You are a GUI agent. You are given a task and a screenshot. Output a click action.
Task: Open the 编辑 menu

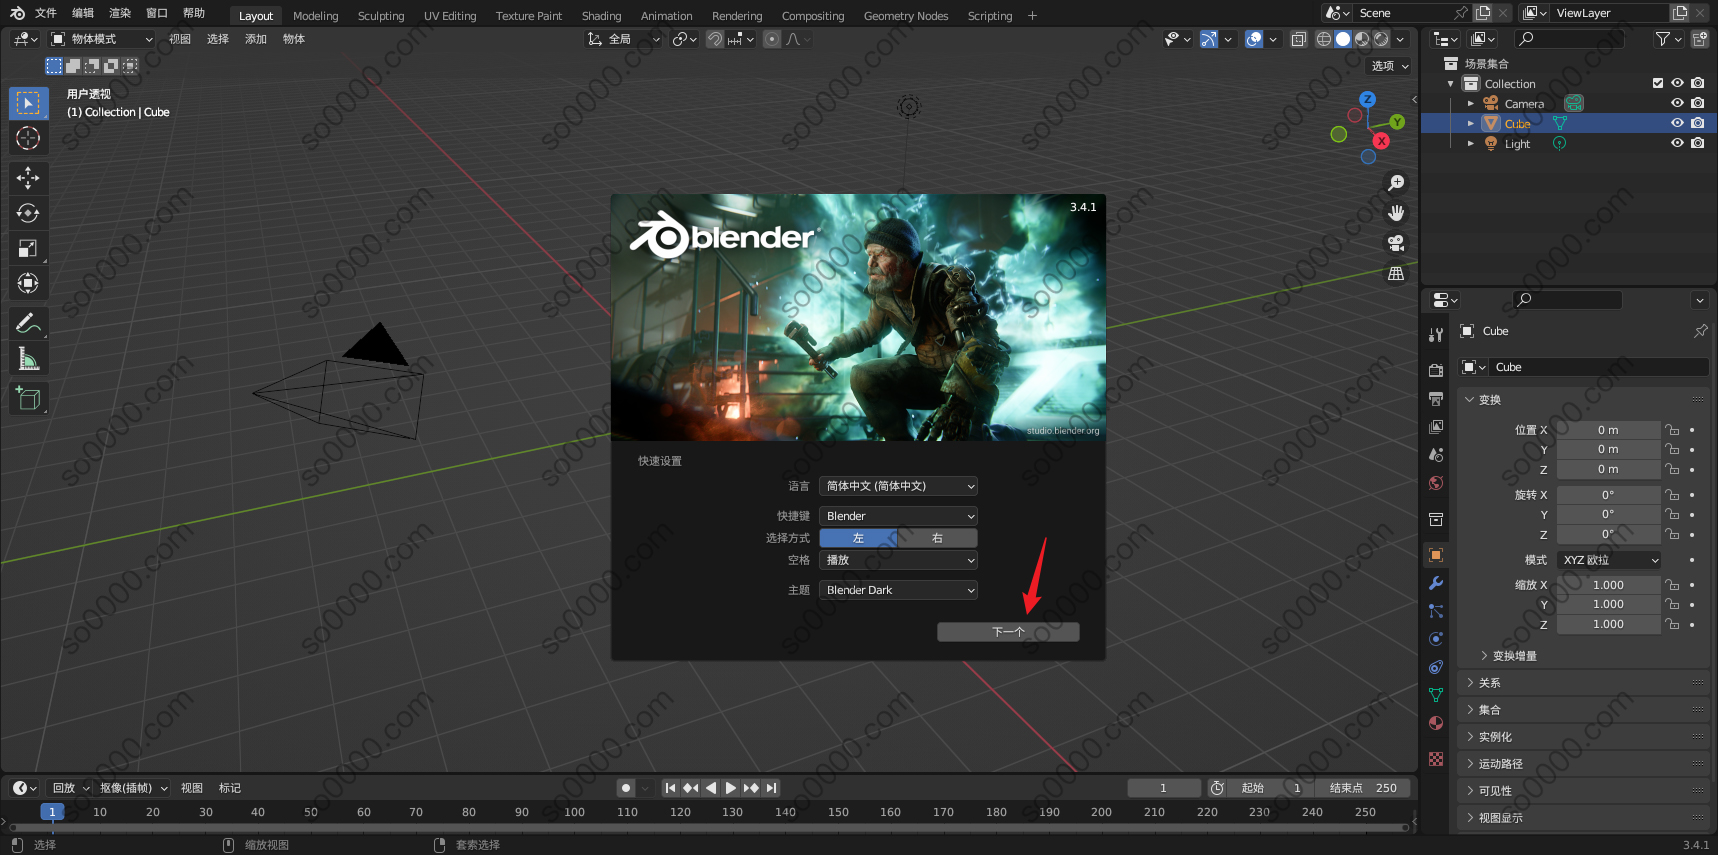click(x=83, y=13)
